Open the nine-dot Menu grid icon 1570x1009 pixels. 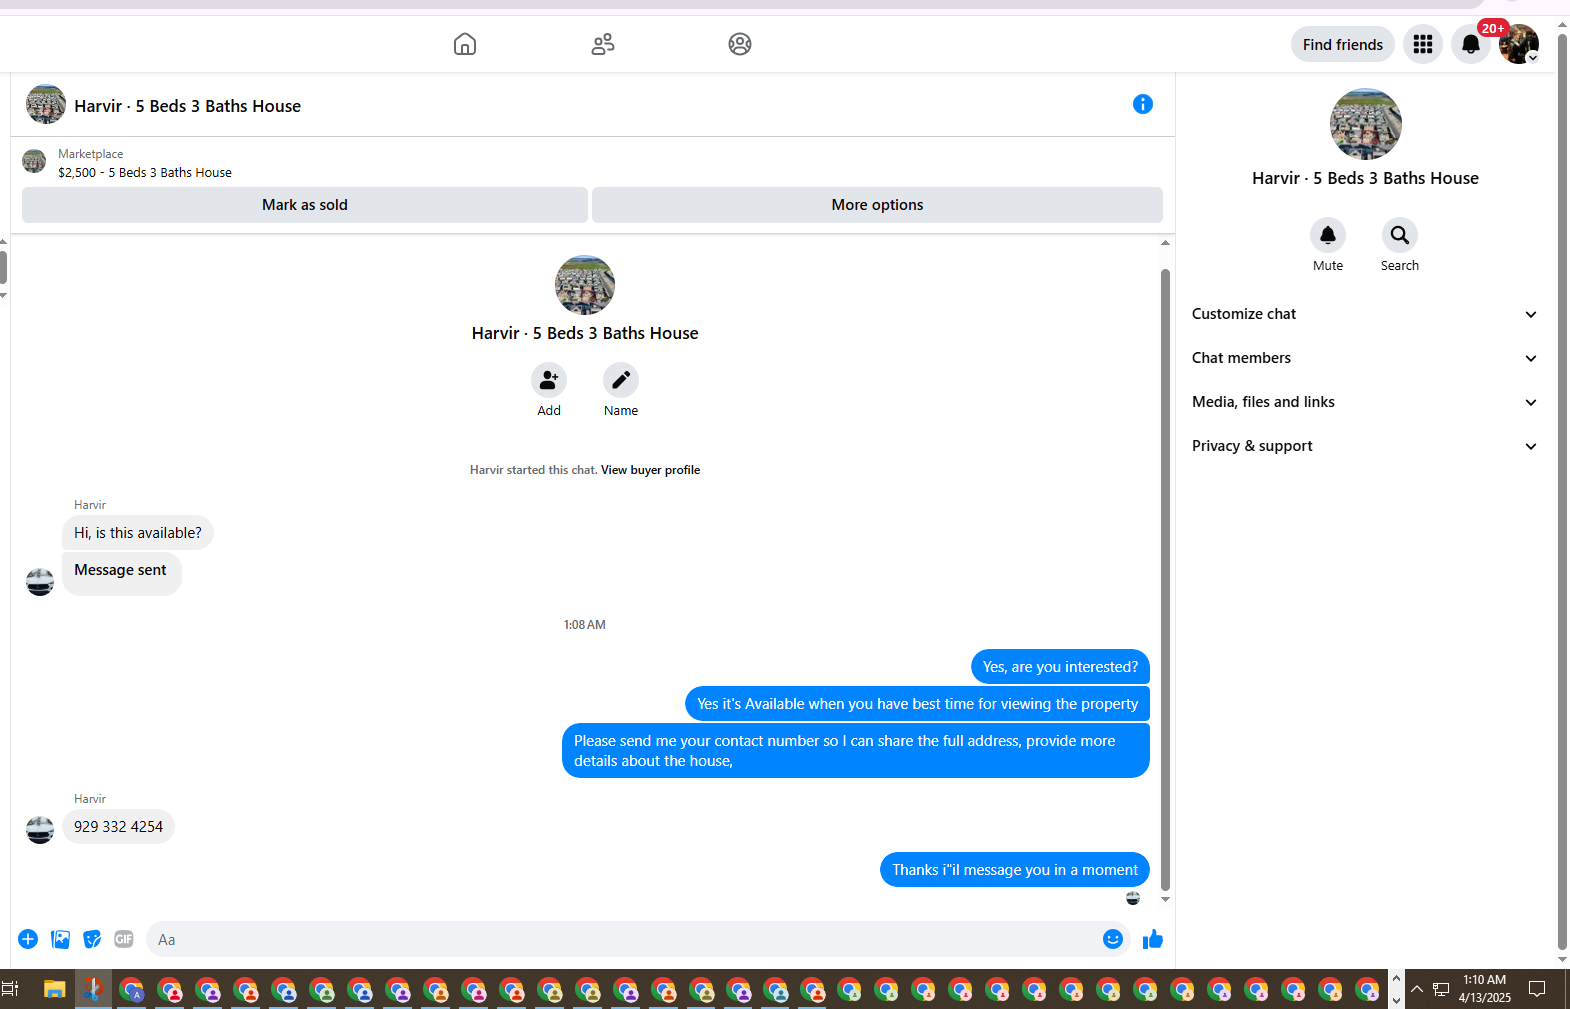pos(1423,44)
